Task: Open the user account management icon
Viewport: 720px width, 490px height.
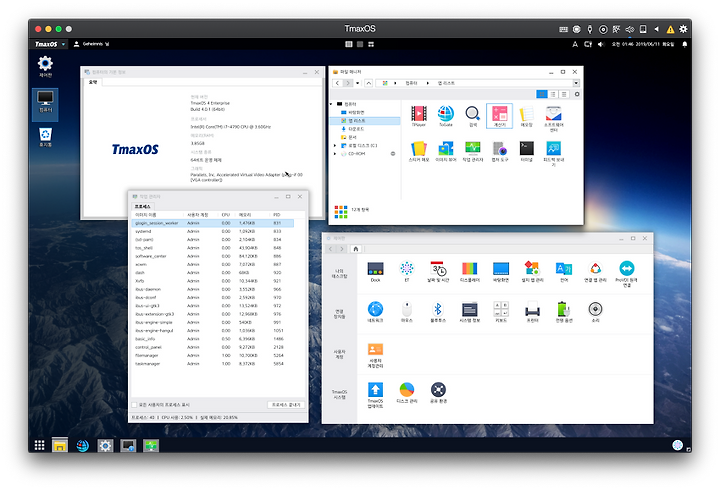Action: coord(375,349)
